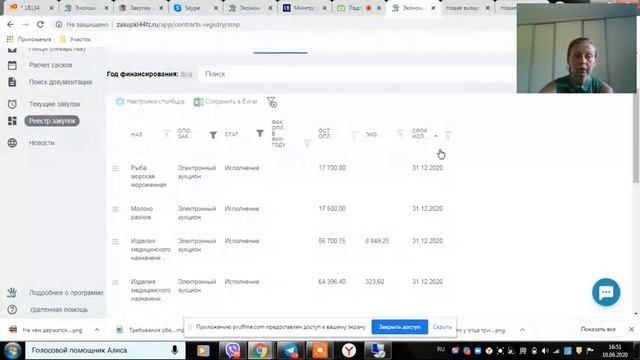Open Telegram from the taskbar
Viewport: 640px width, 360px height.
[x=291, y=350]
